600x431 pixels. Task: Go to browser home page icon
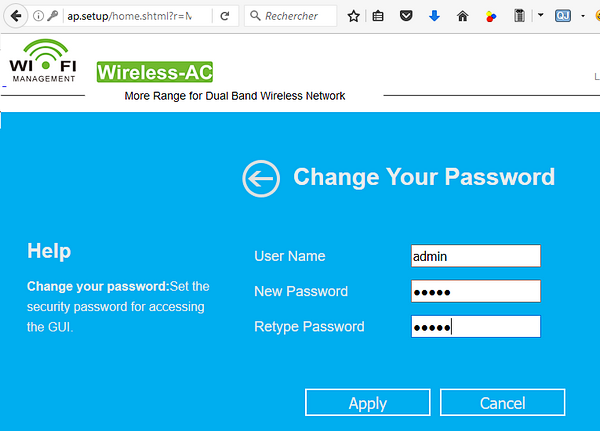[x=463, y=16]
